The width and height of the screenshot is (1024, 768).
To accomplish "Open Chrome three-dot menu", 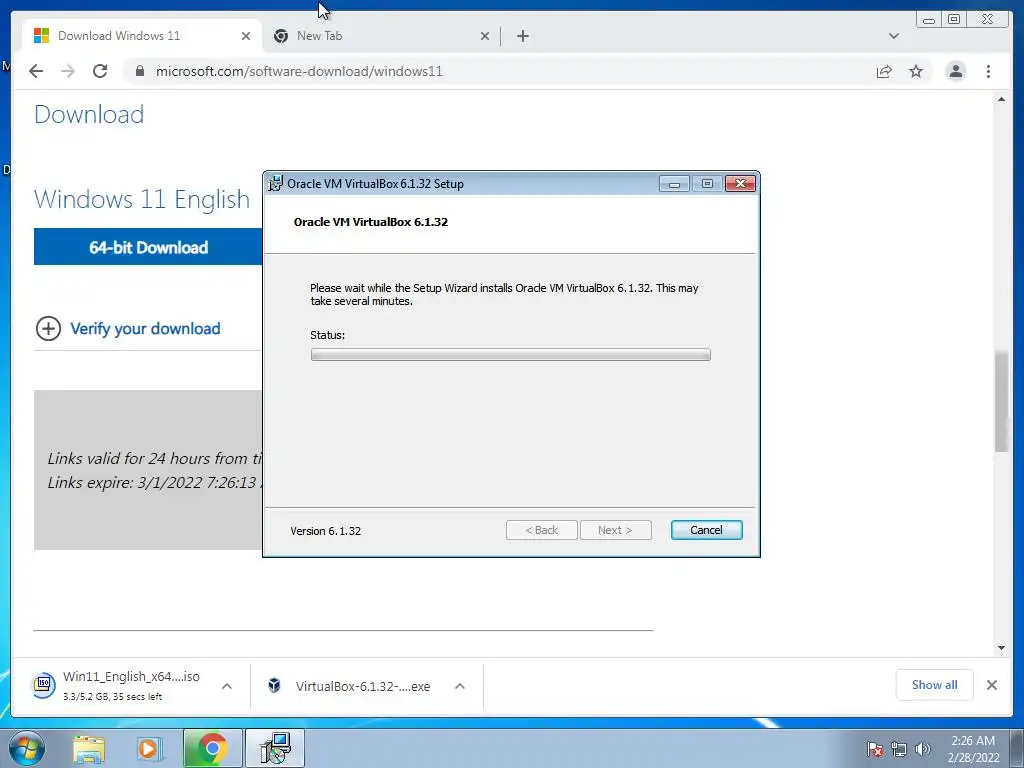I will pyautogui.click(x=988, y=71).
